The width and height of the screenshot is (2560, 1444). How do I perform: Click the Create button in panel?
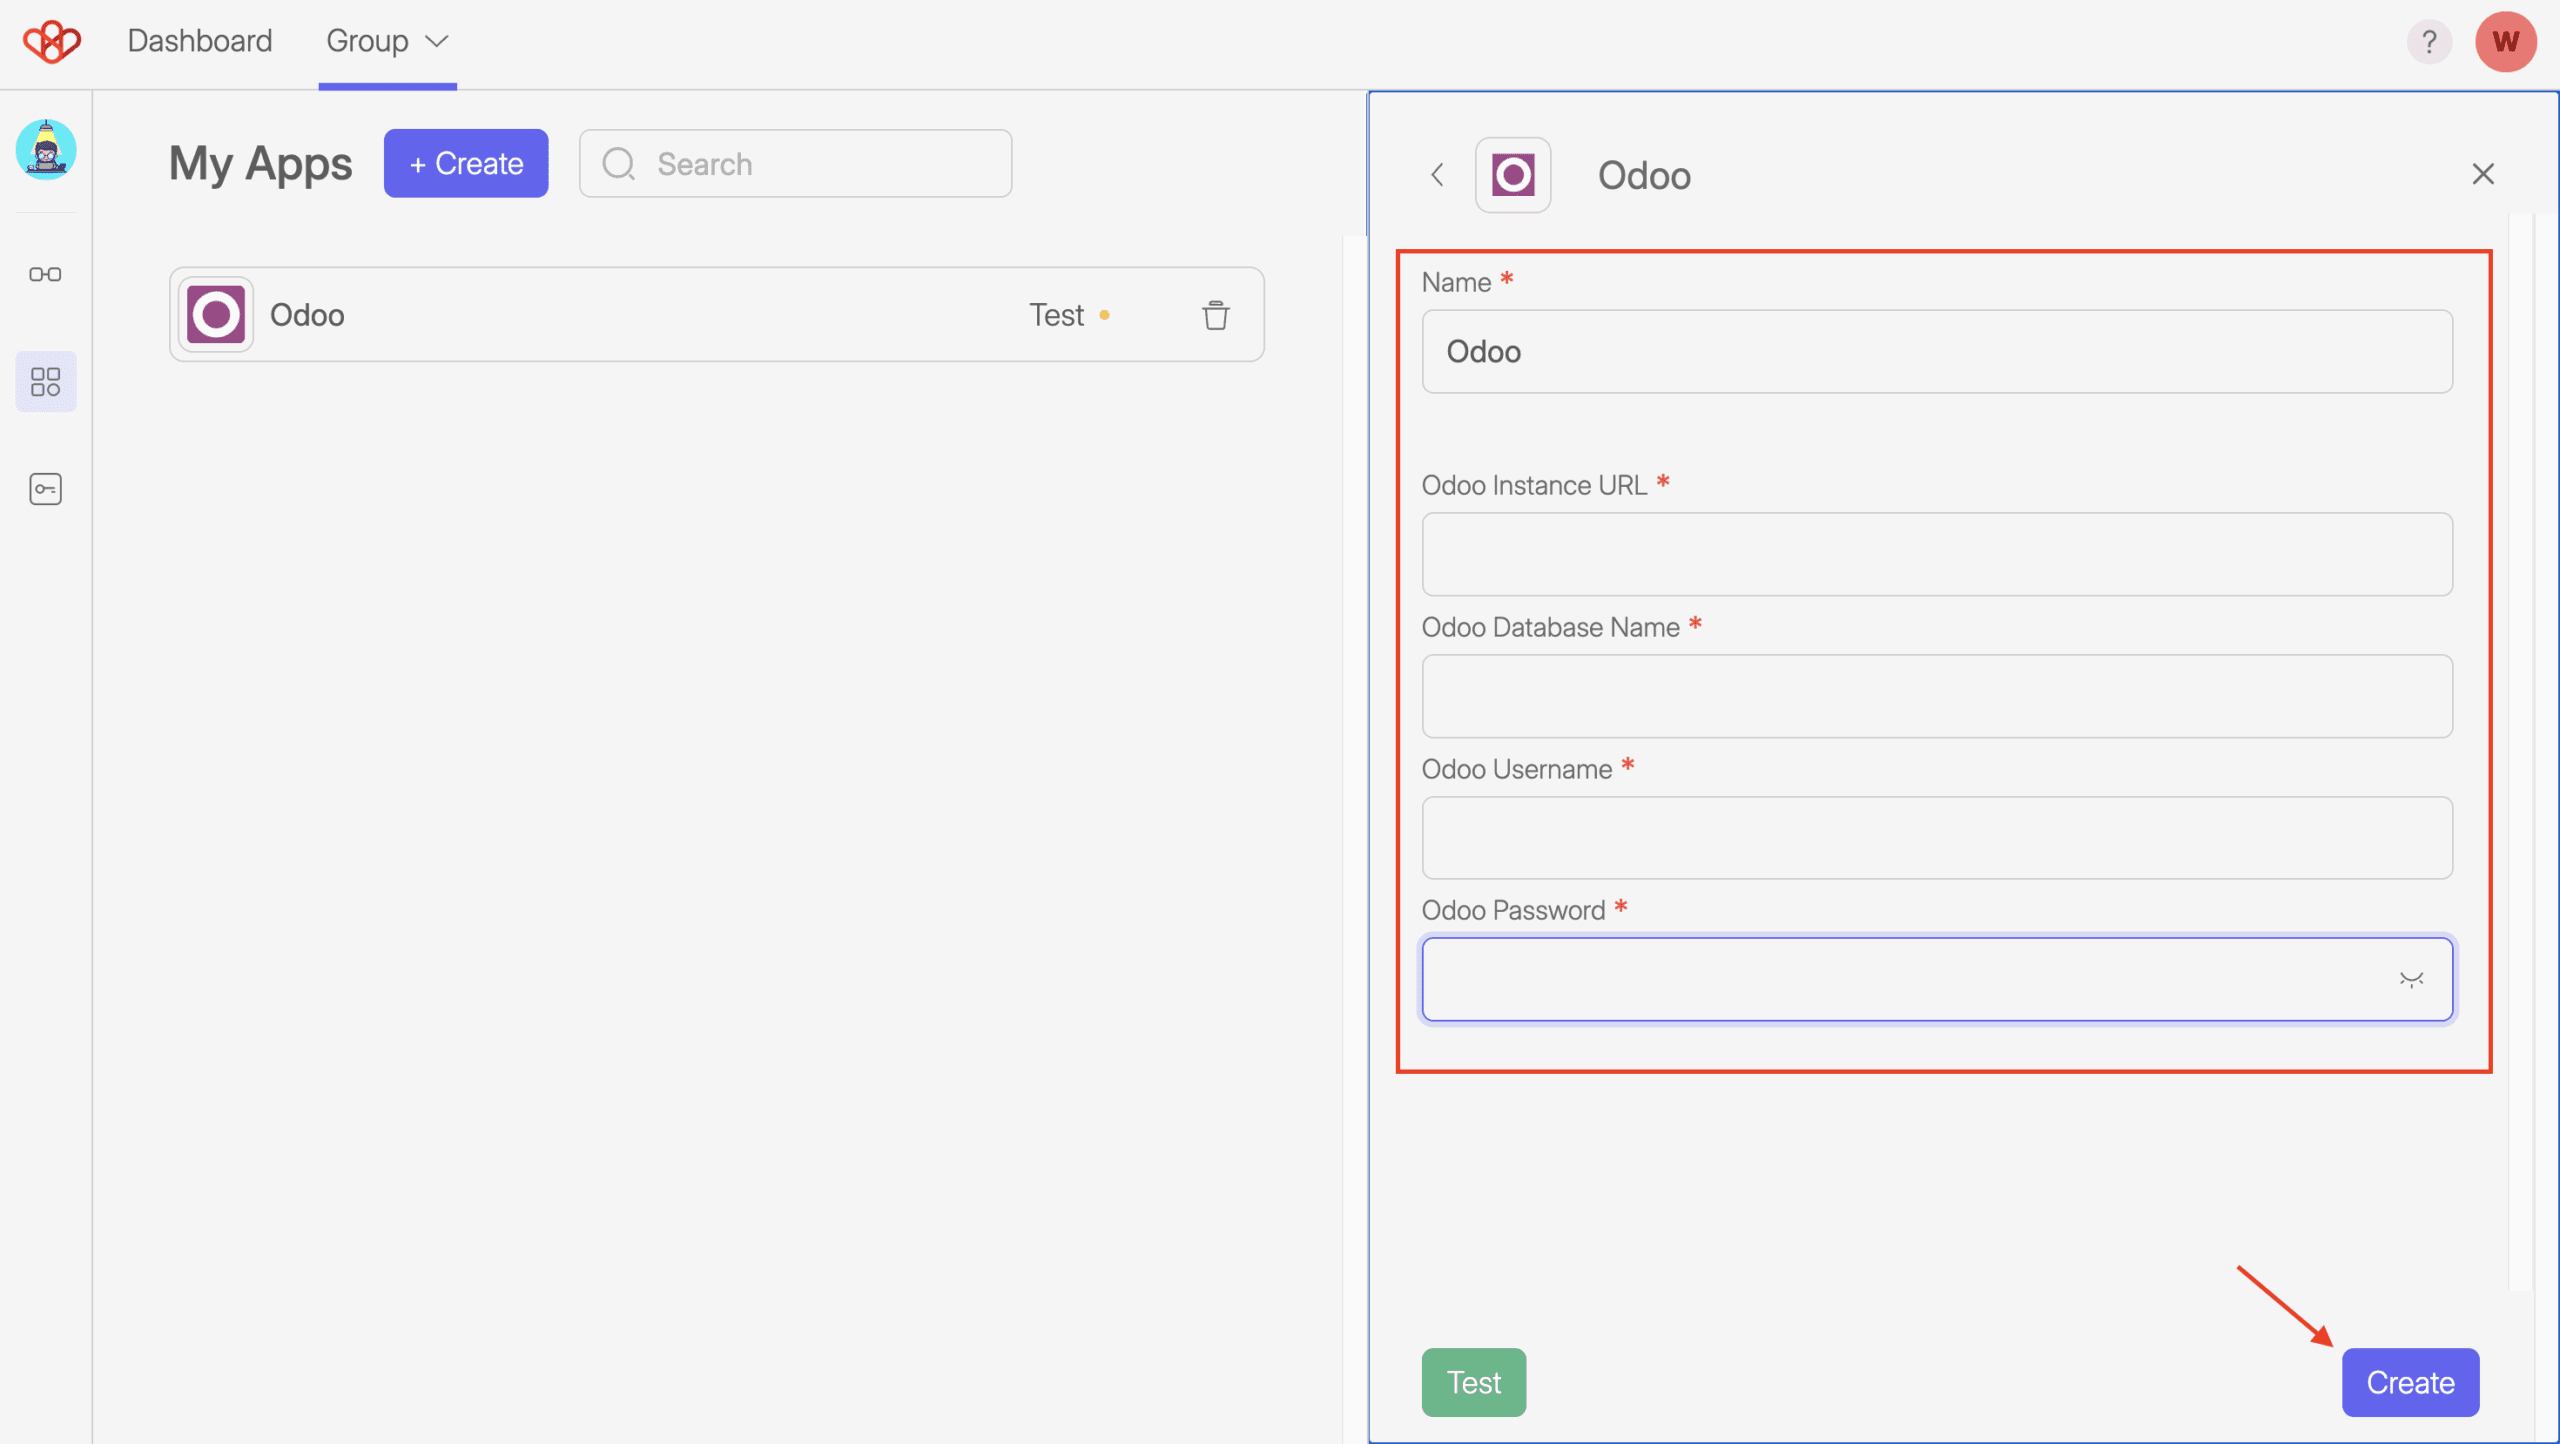(x=2410, y=1382)
